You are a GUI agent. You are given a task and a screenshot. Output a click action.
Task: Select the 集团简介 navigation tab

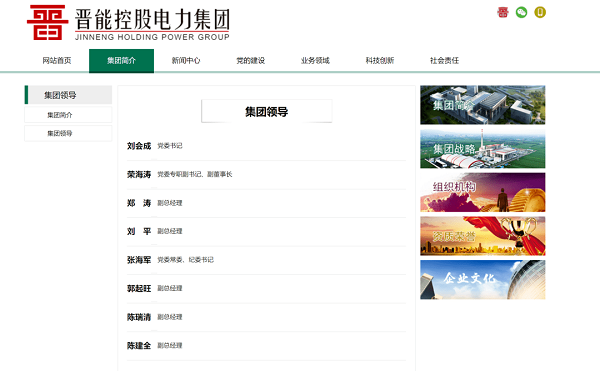coord(121,60)
